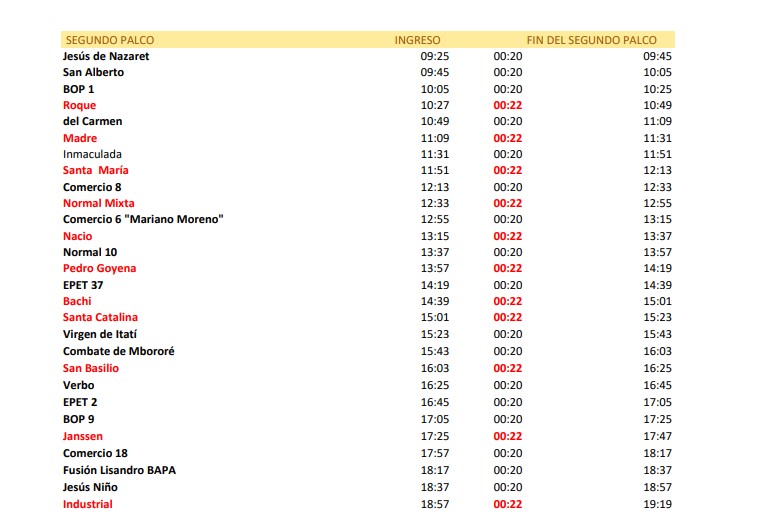This screenshot has width=763, height=531.
Task: Select the Fusión Lisandro BAPA entry
Action: [x=120, y=470]
